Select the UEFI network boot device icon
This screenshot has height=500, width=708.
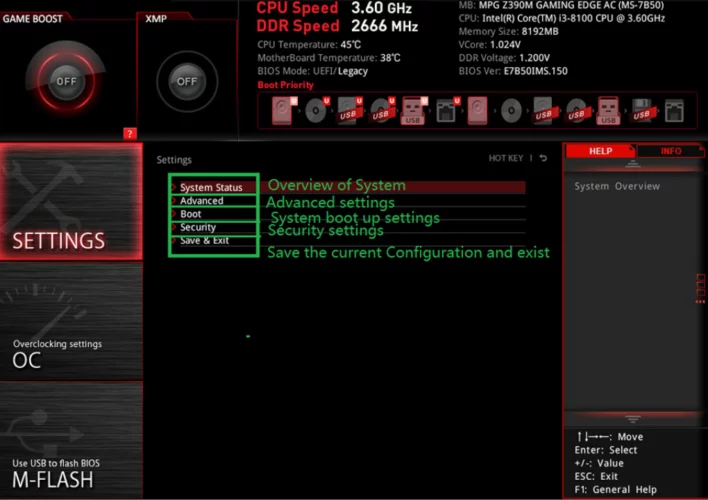pyautogui.click(x=447, y=110)
